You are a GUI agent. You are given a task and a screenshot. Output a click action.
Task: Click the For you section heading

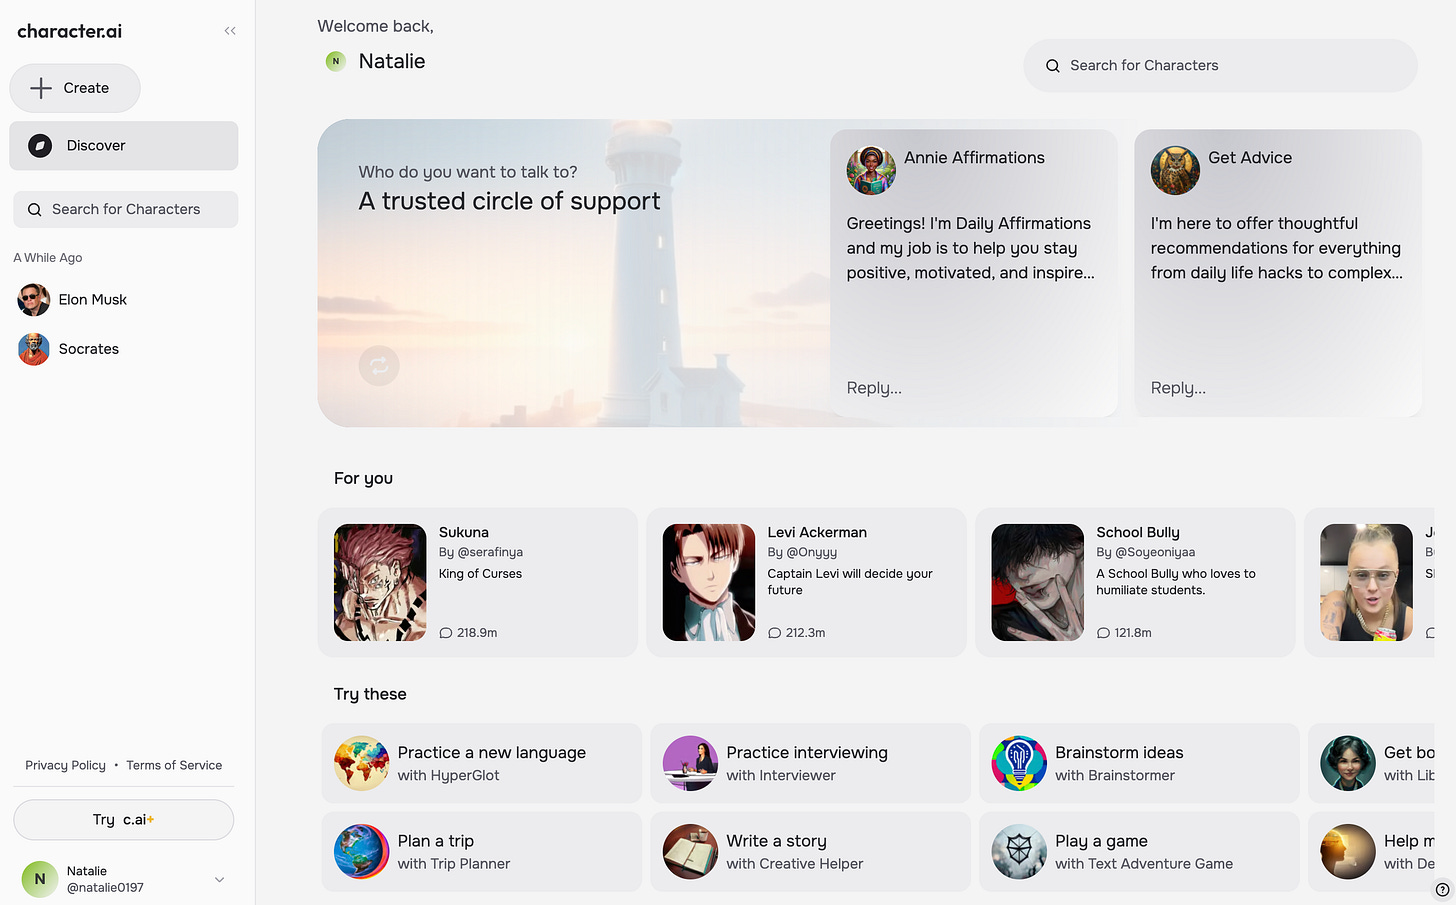pos(363,478)
